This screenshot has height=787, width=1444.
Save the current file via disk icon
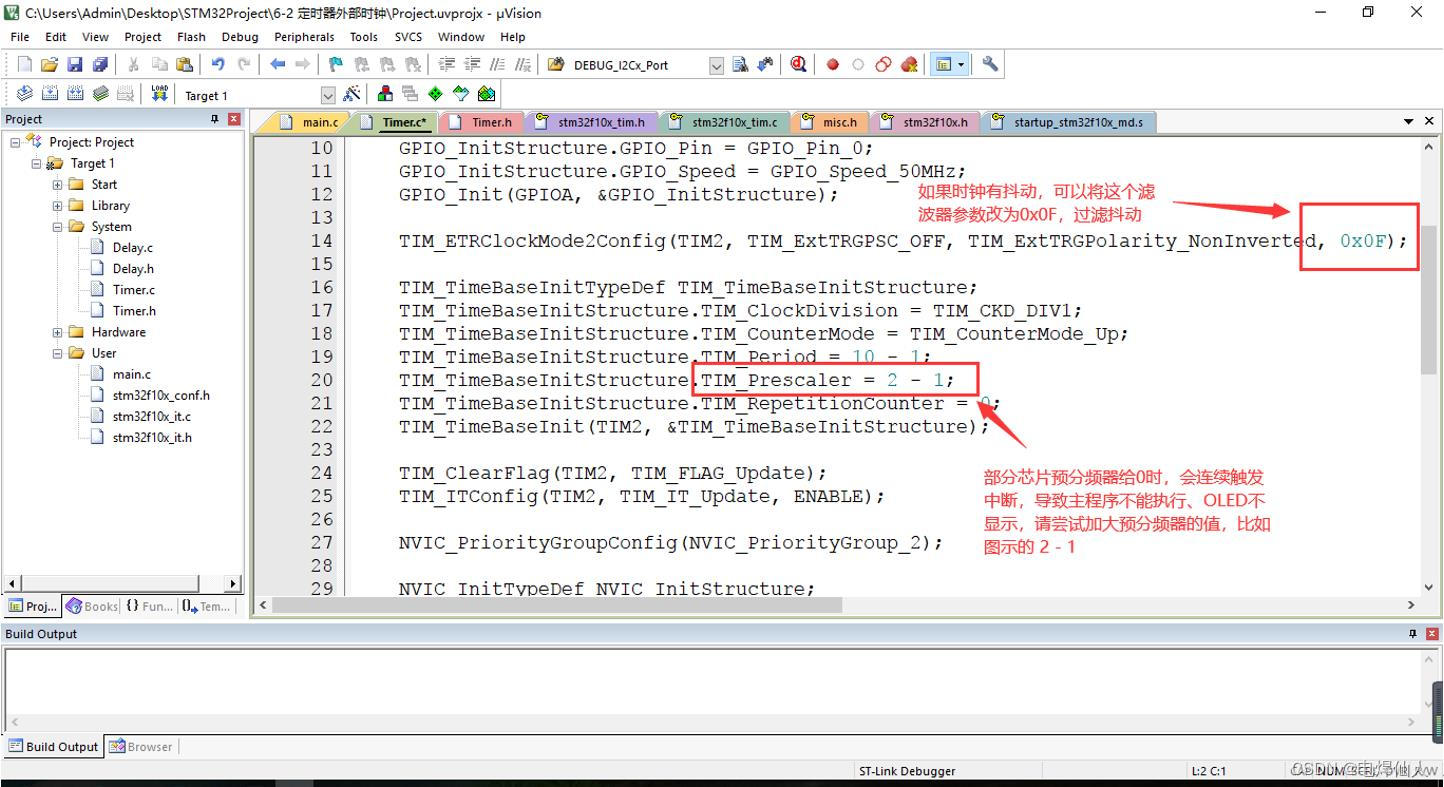[x=74, y=64]
